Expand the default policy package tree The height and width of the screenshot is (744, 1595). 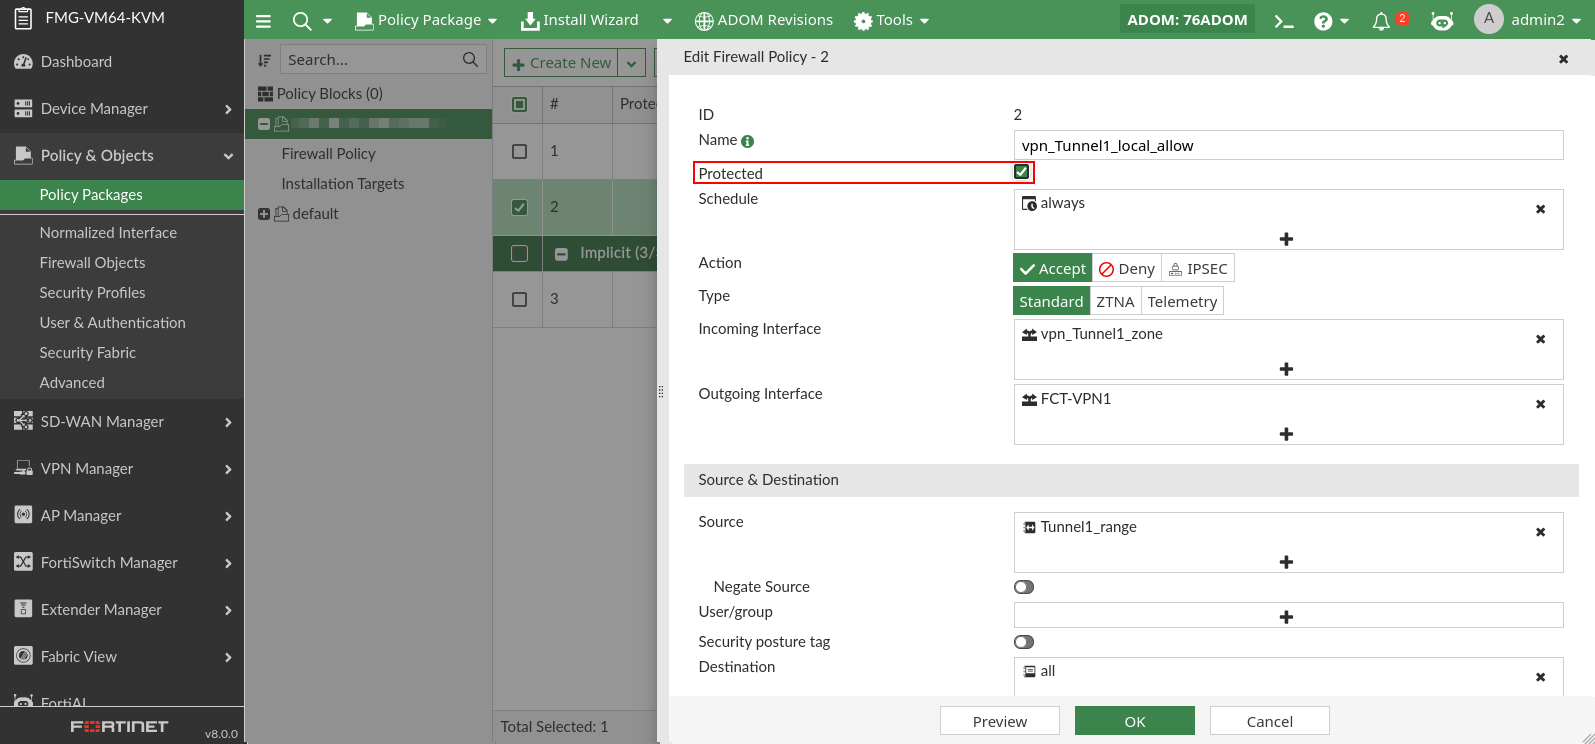tap(264, 214)
